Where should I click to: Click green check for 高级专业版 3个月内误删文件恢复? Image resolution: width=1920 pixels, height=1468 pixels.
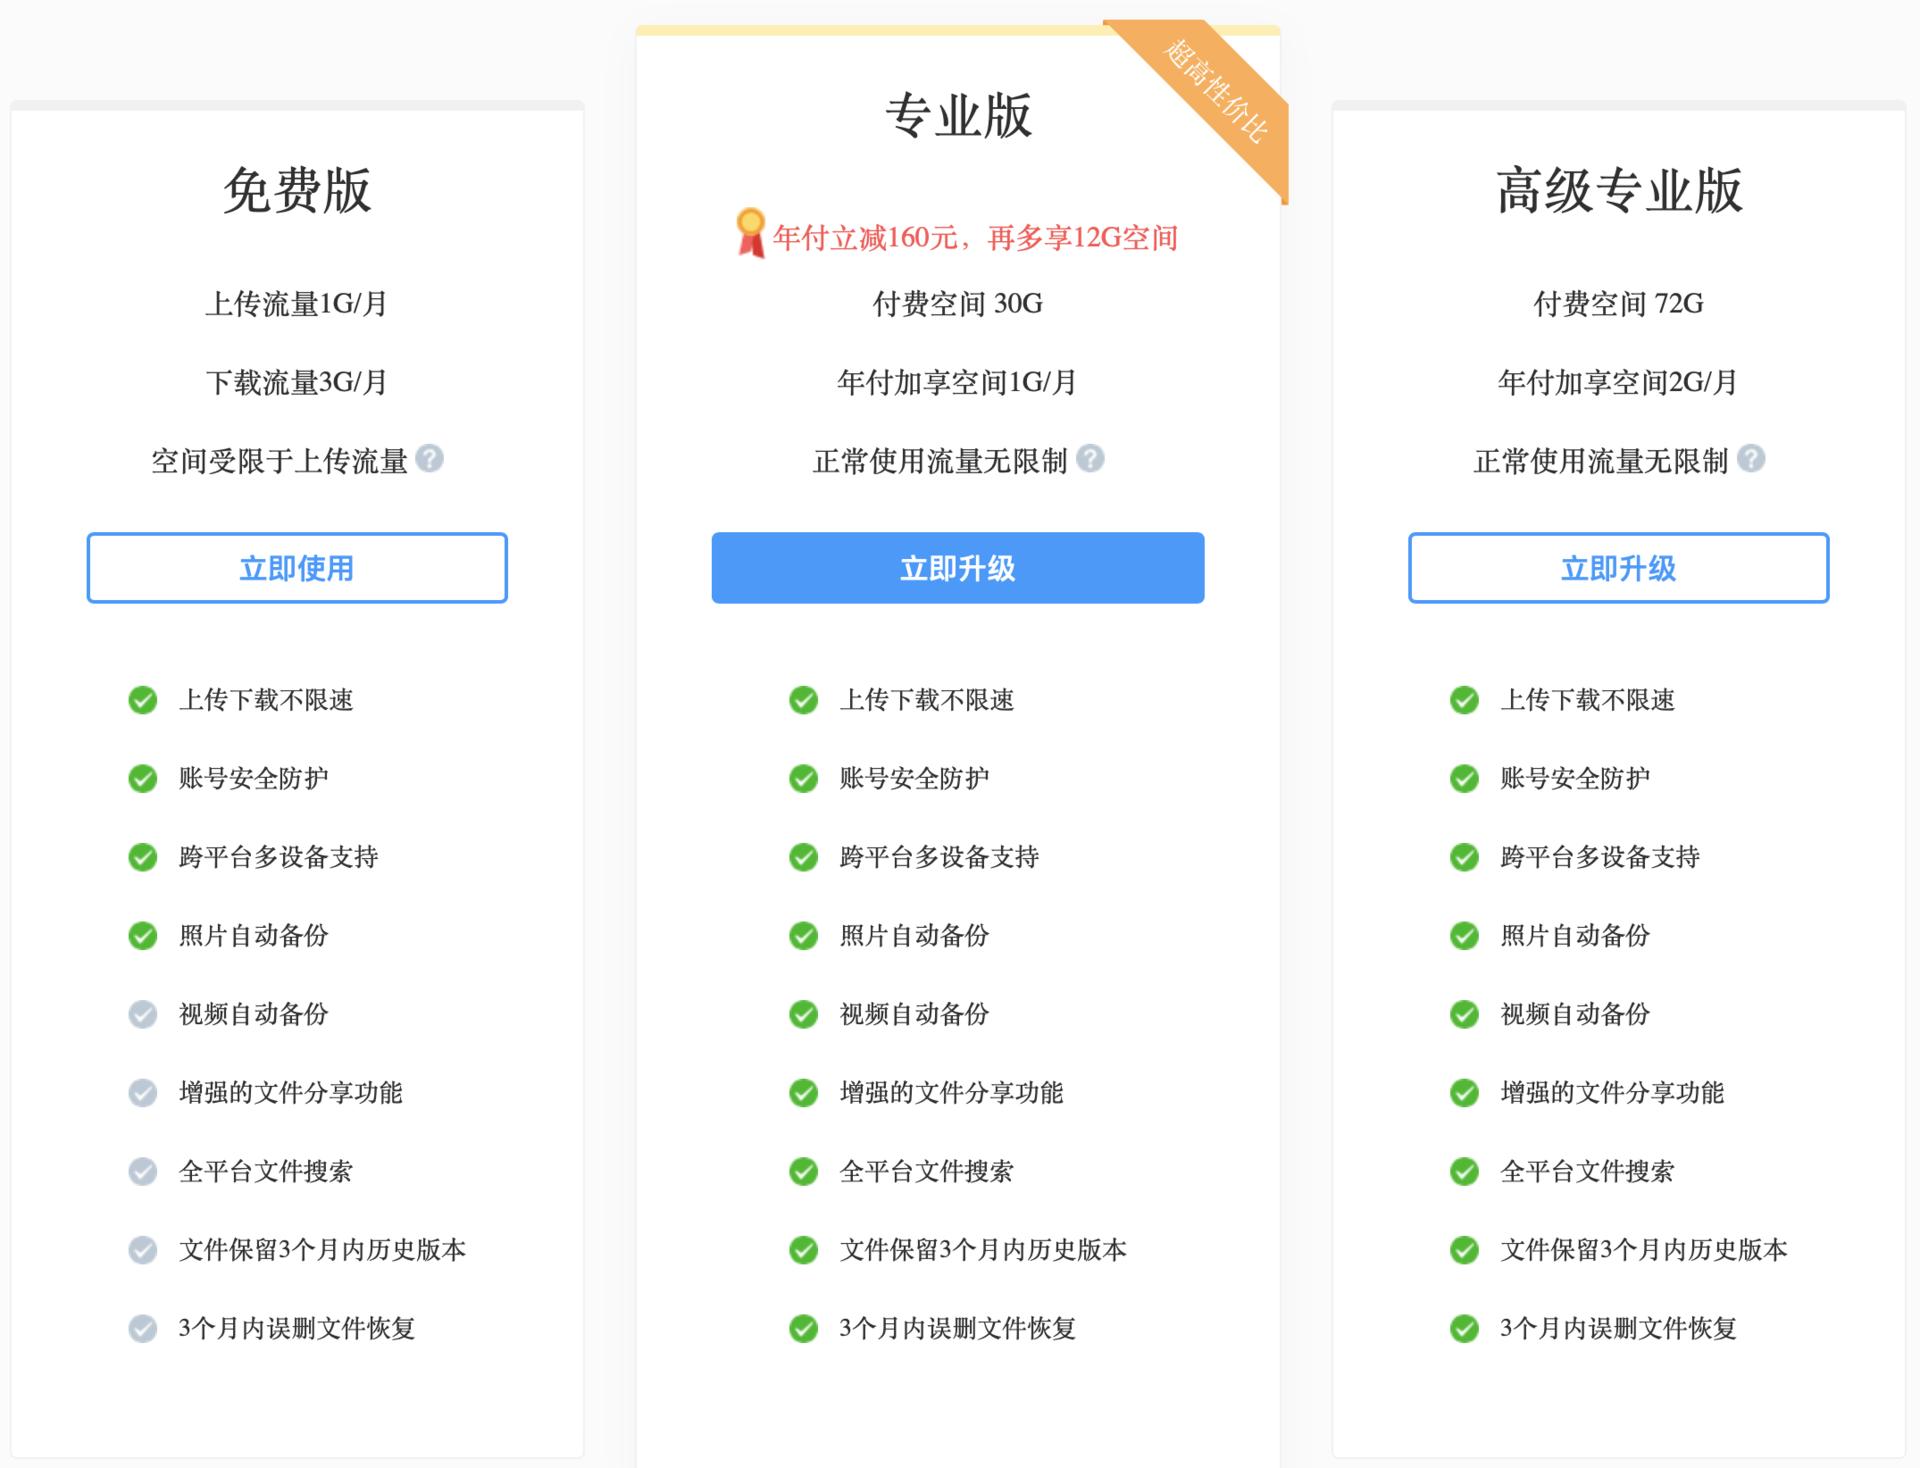[x=1465, y=1328]
